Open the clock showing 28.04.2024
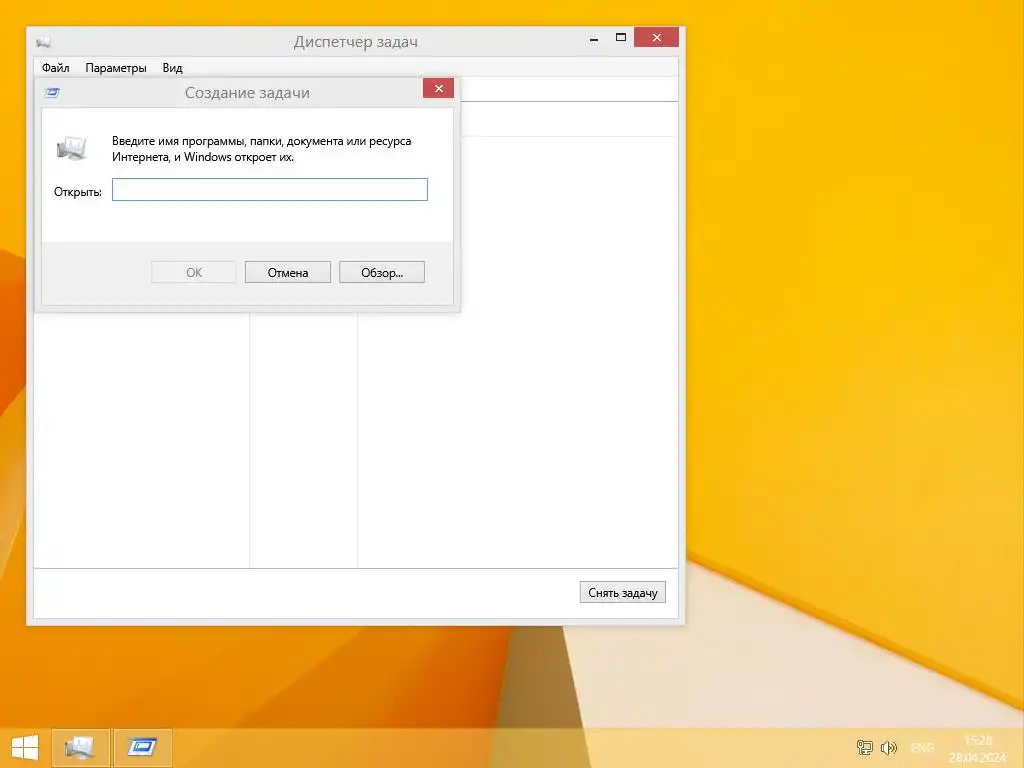The width and height of the screenshot is (1024, 768). 978,748
